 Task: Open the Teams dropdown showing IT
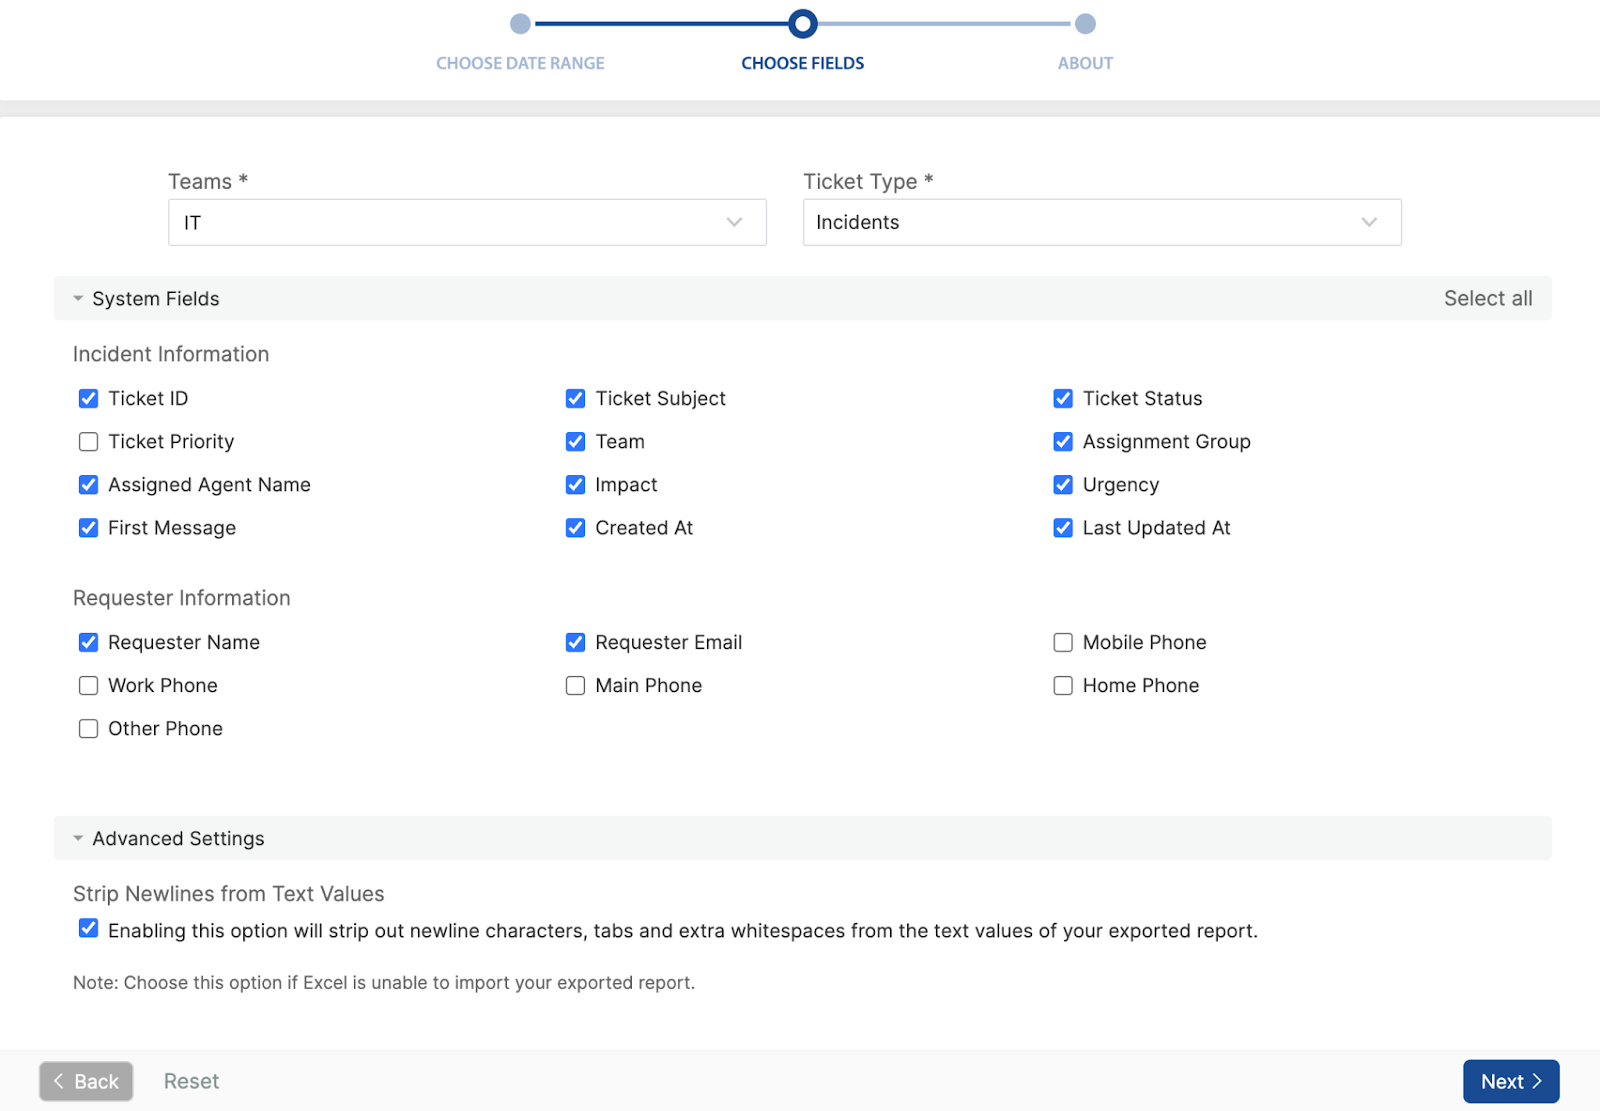tap(467, 222)
